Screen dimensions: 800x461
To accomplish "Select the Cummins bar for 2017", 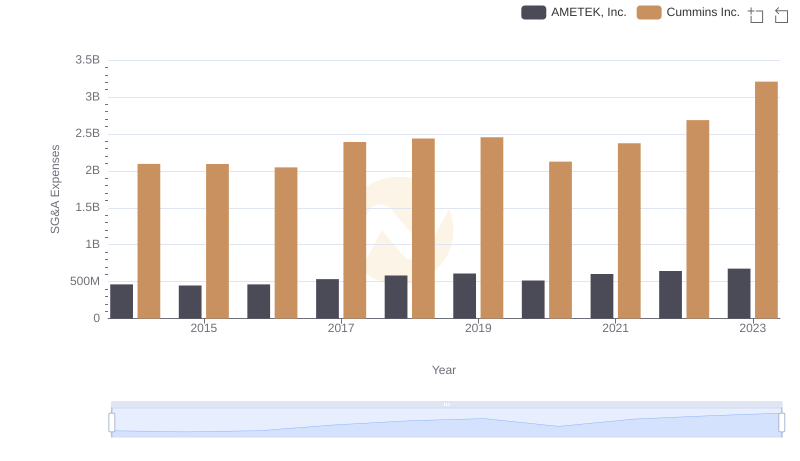I will (355, 230).
